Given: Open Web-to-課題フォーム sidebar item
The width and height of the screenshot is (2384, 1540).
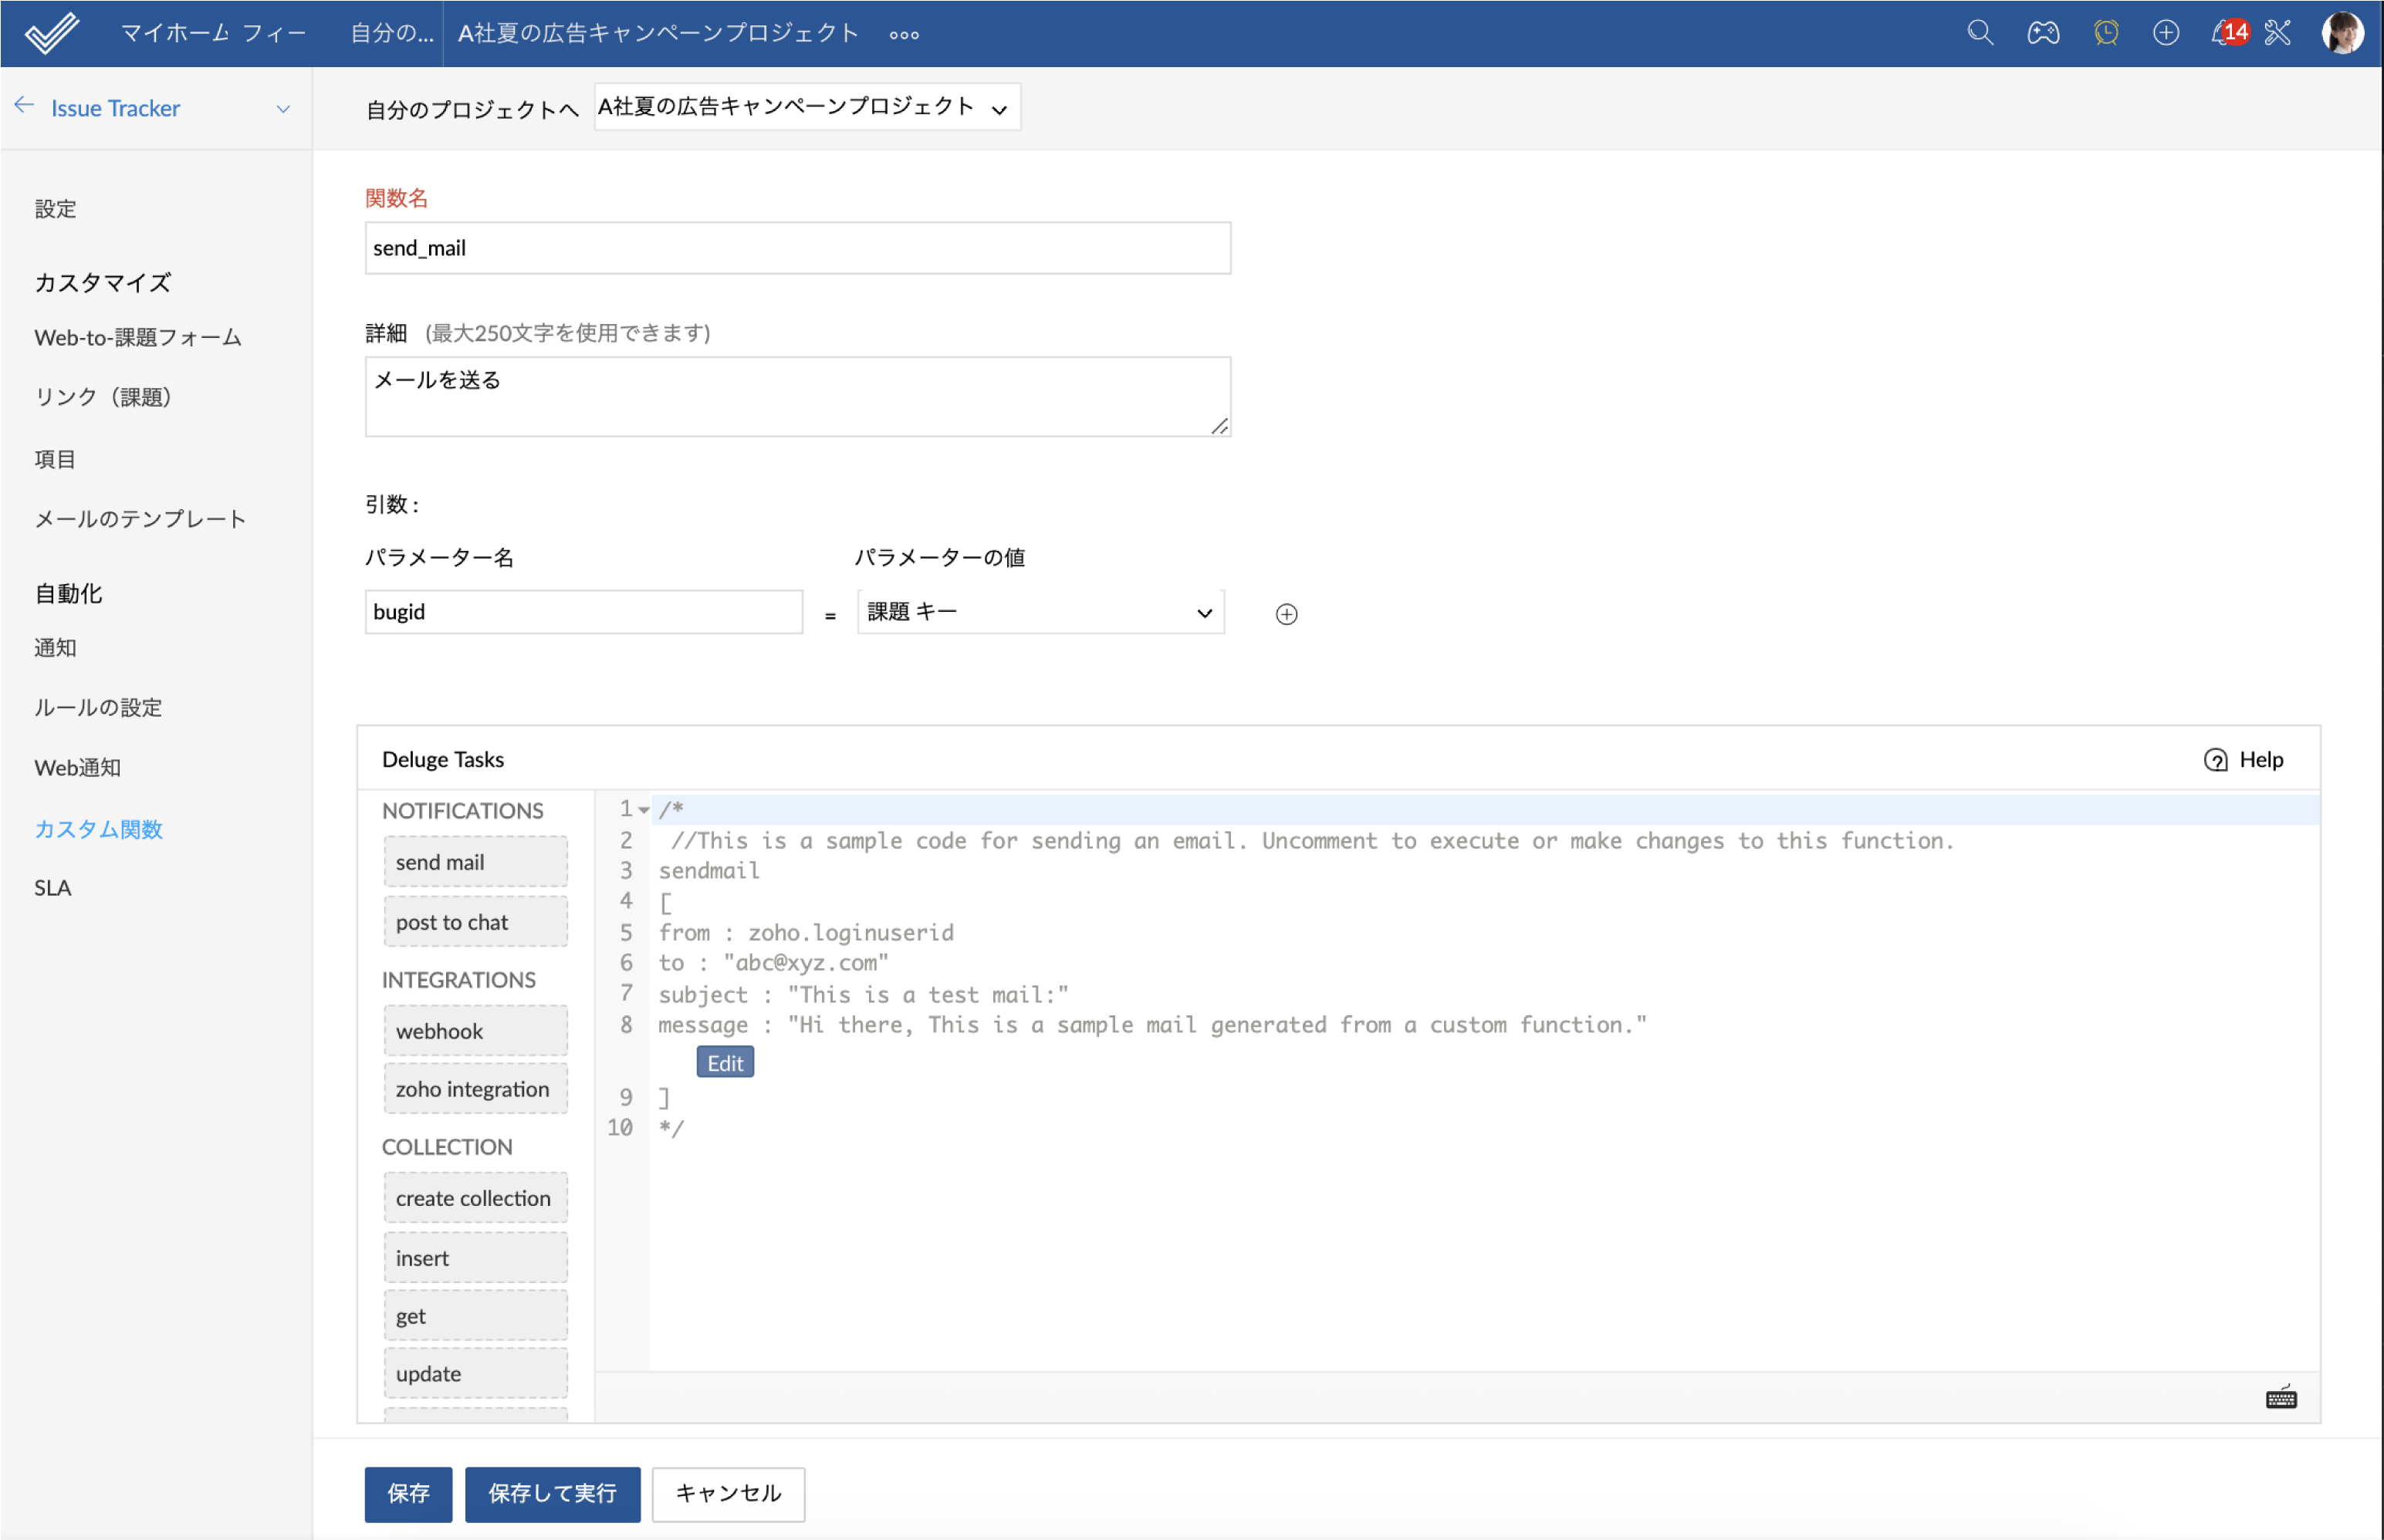Looking at the screenshot, I should pos(138,337).
